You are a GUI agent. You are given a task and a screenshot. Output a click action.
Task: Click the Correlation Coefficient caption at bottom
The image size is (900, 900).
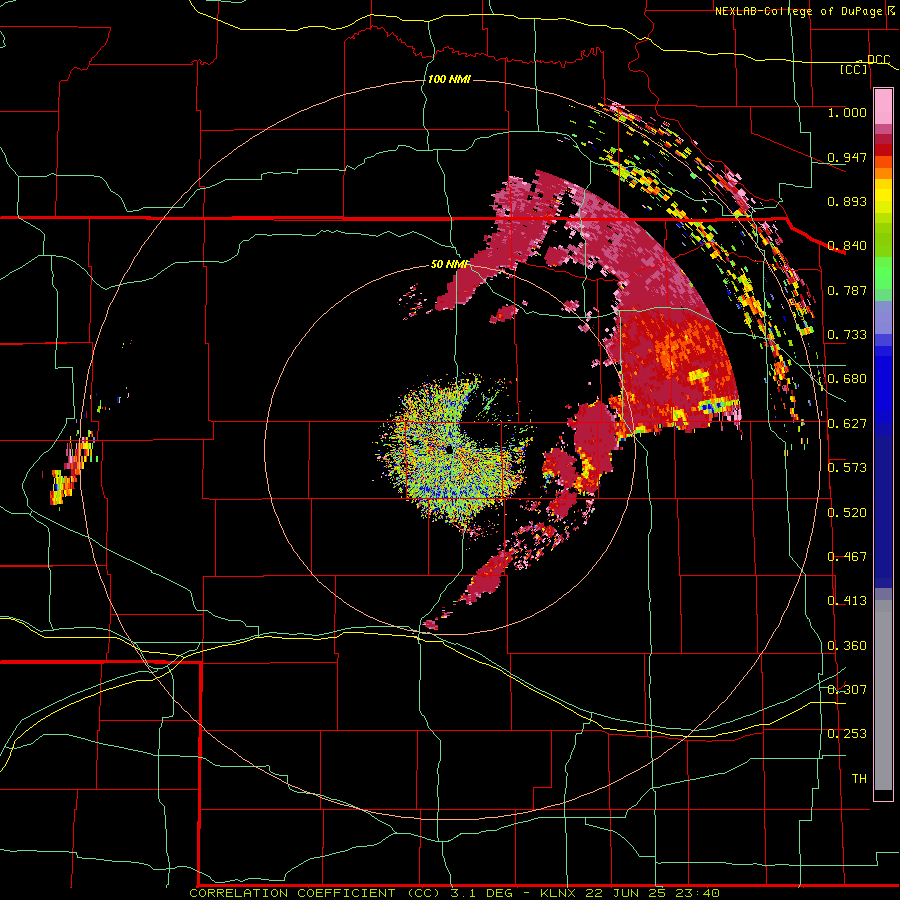coord(454,893)
